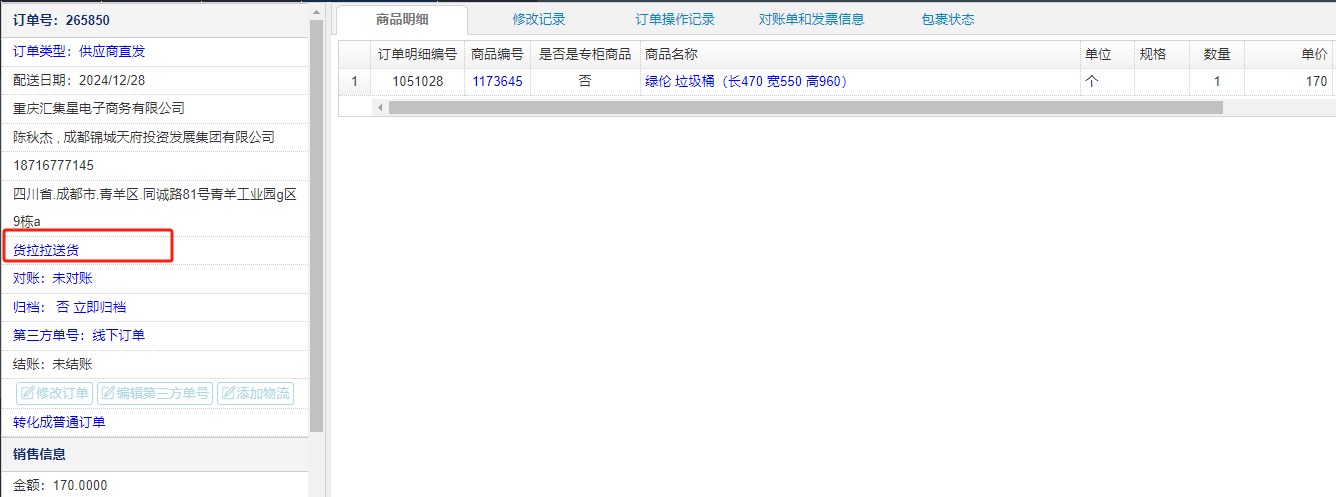Open product number 1173645 link

pyautogui.click(x=497, y=81)
